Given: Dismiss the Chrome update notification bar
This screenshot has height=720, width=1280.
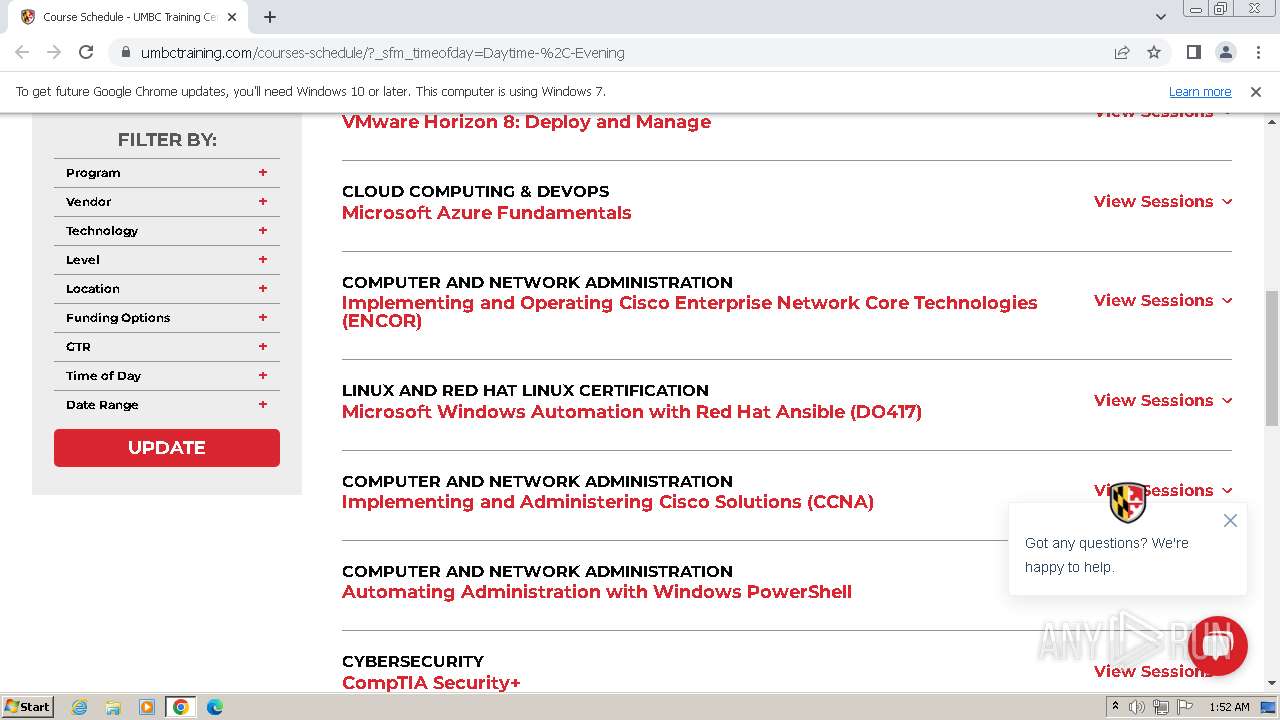Looking at the screenshot, I should pos(1256,91).
